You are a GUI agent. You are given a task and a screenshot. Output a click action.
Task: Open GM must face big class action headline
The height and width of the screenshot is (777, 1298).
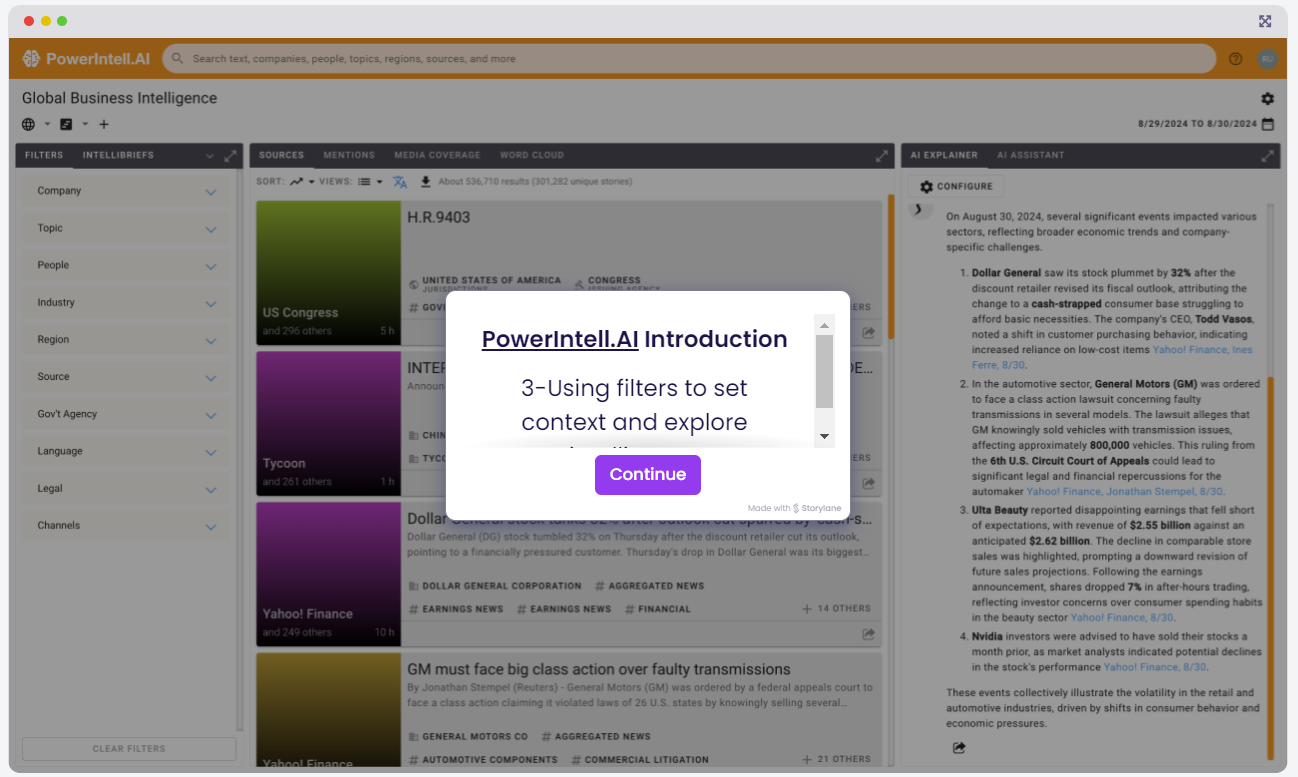pos(599,669)
